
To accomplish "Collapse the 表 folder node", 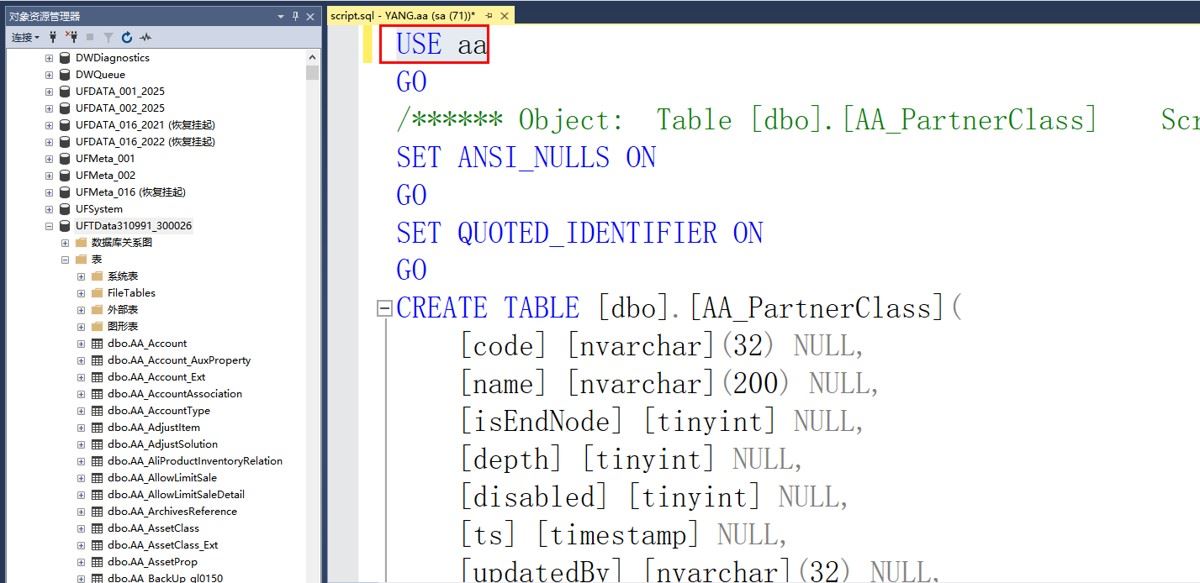I will pyautogui.click(x=65, y=259).
